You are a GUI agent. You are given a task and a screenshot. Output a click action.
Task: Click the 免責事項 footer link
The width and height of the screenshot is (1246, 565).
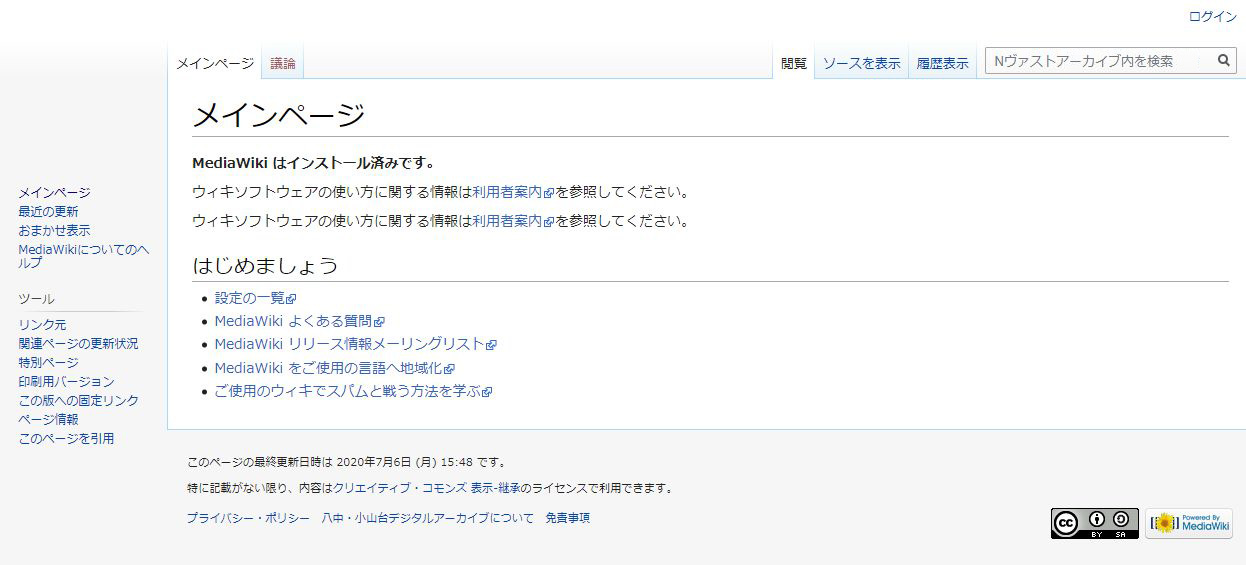tap(567, 518)
